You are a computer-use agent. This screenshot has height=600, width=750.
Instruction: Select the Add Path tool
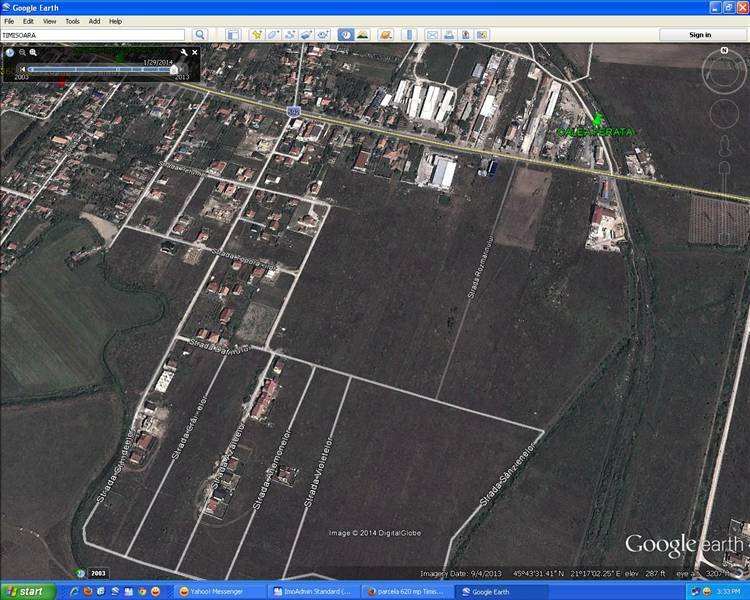point(290,35)
